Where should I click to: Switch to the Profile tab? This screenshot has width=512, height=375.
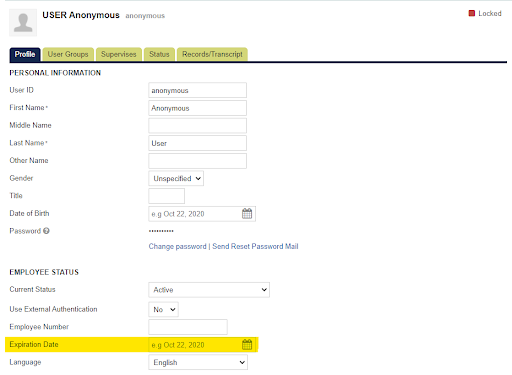point(25,54)
